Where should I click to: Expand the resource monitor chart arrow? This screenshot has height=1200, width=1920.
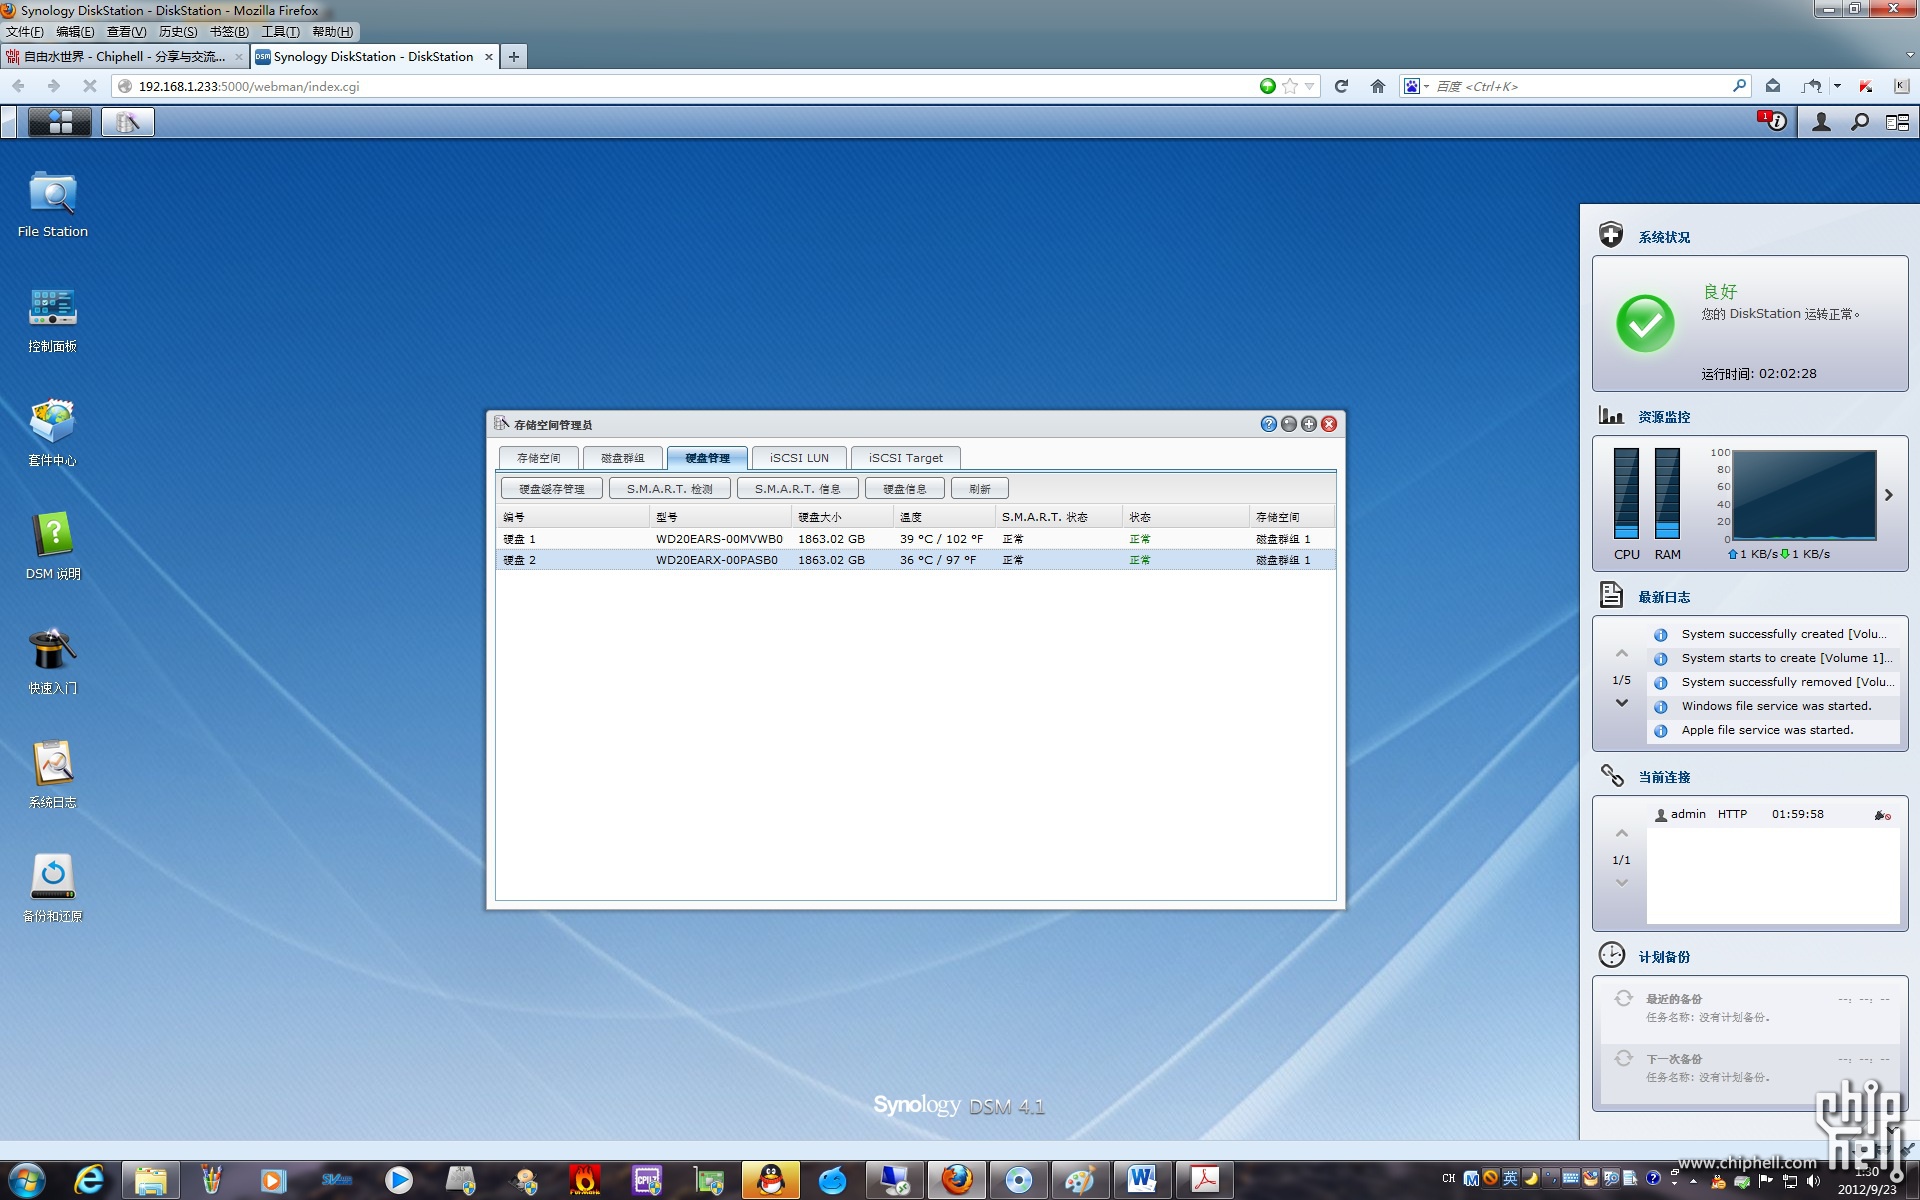point(1889,495)
